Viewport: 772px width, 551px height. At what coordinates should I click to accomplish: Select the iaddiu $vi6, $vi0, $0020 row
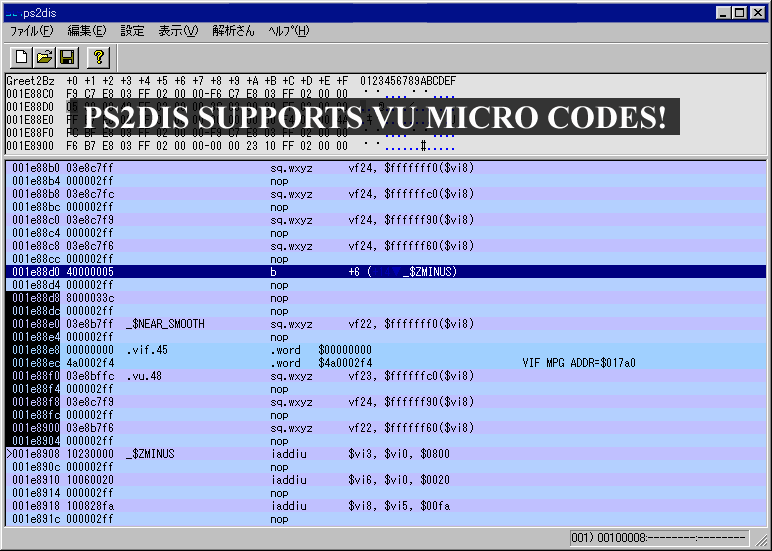(x=386, y=480)
